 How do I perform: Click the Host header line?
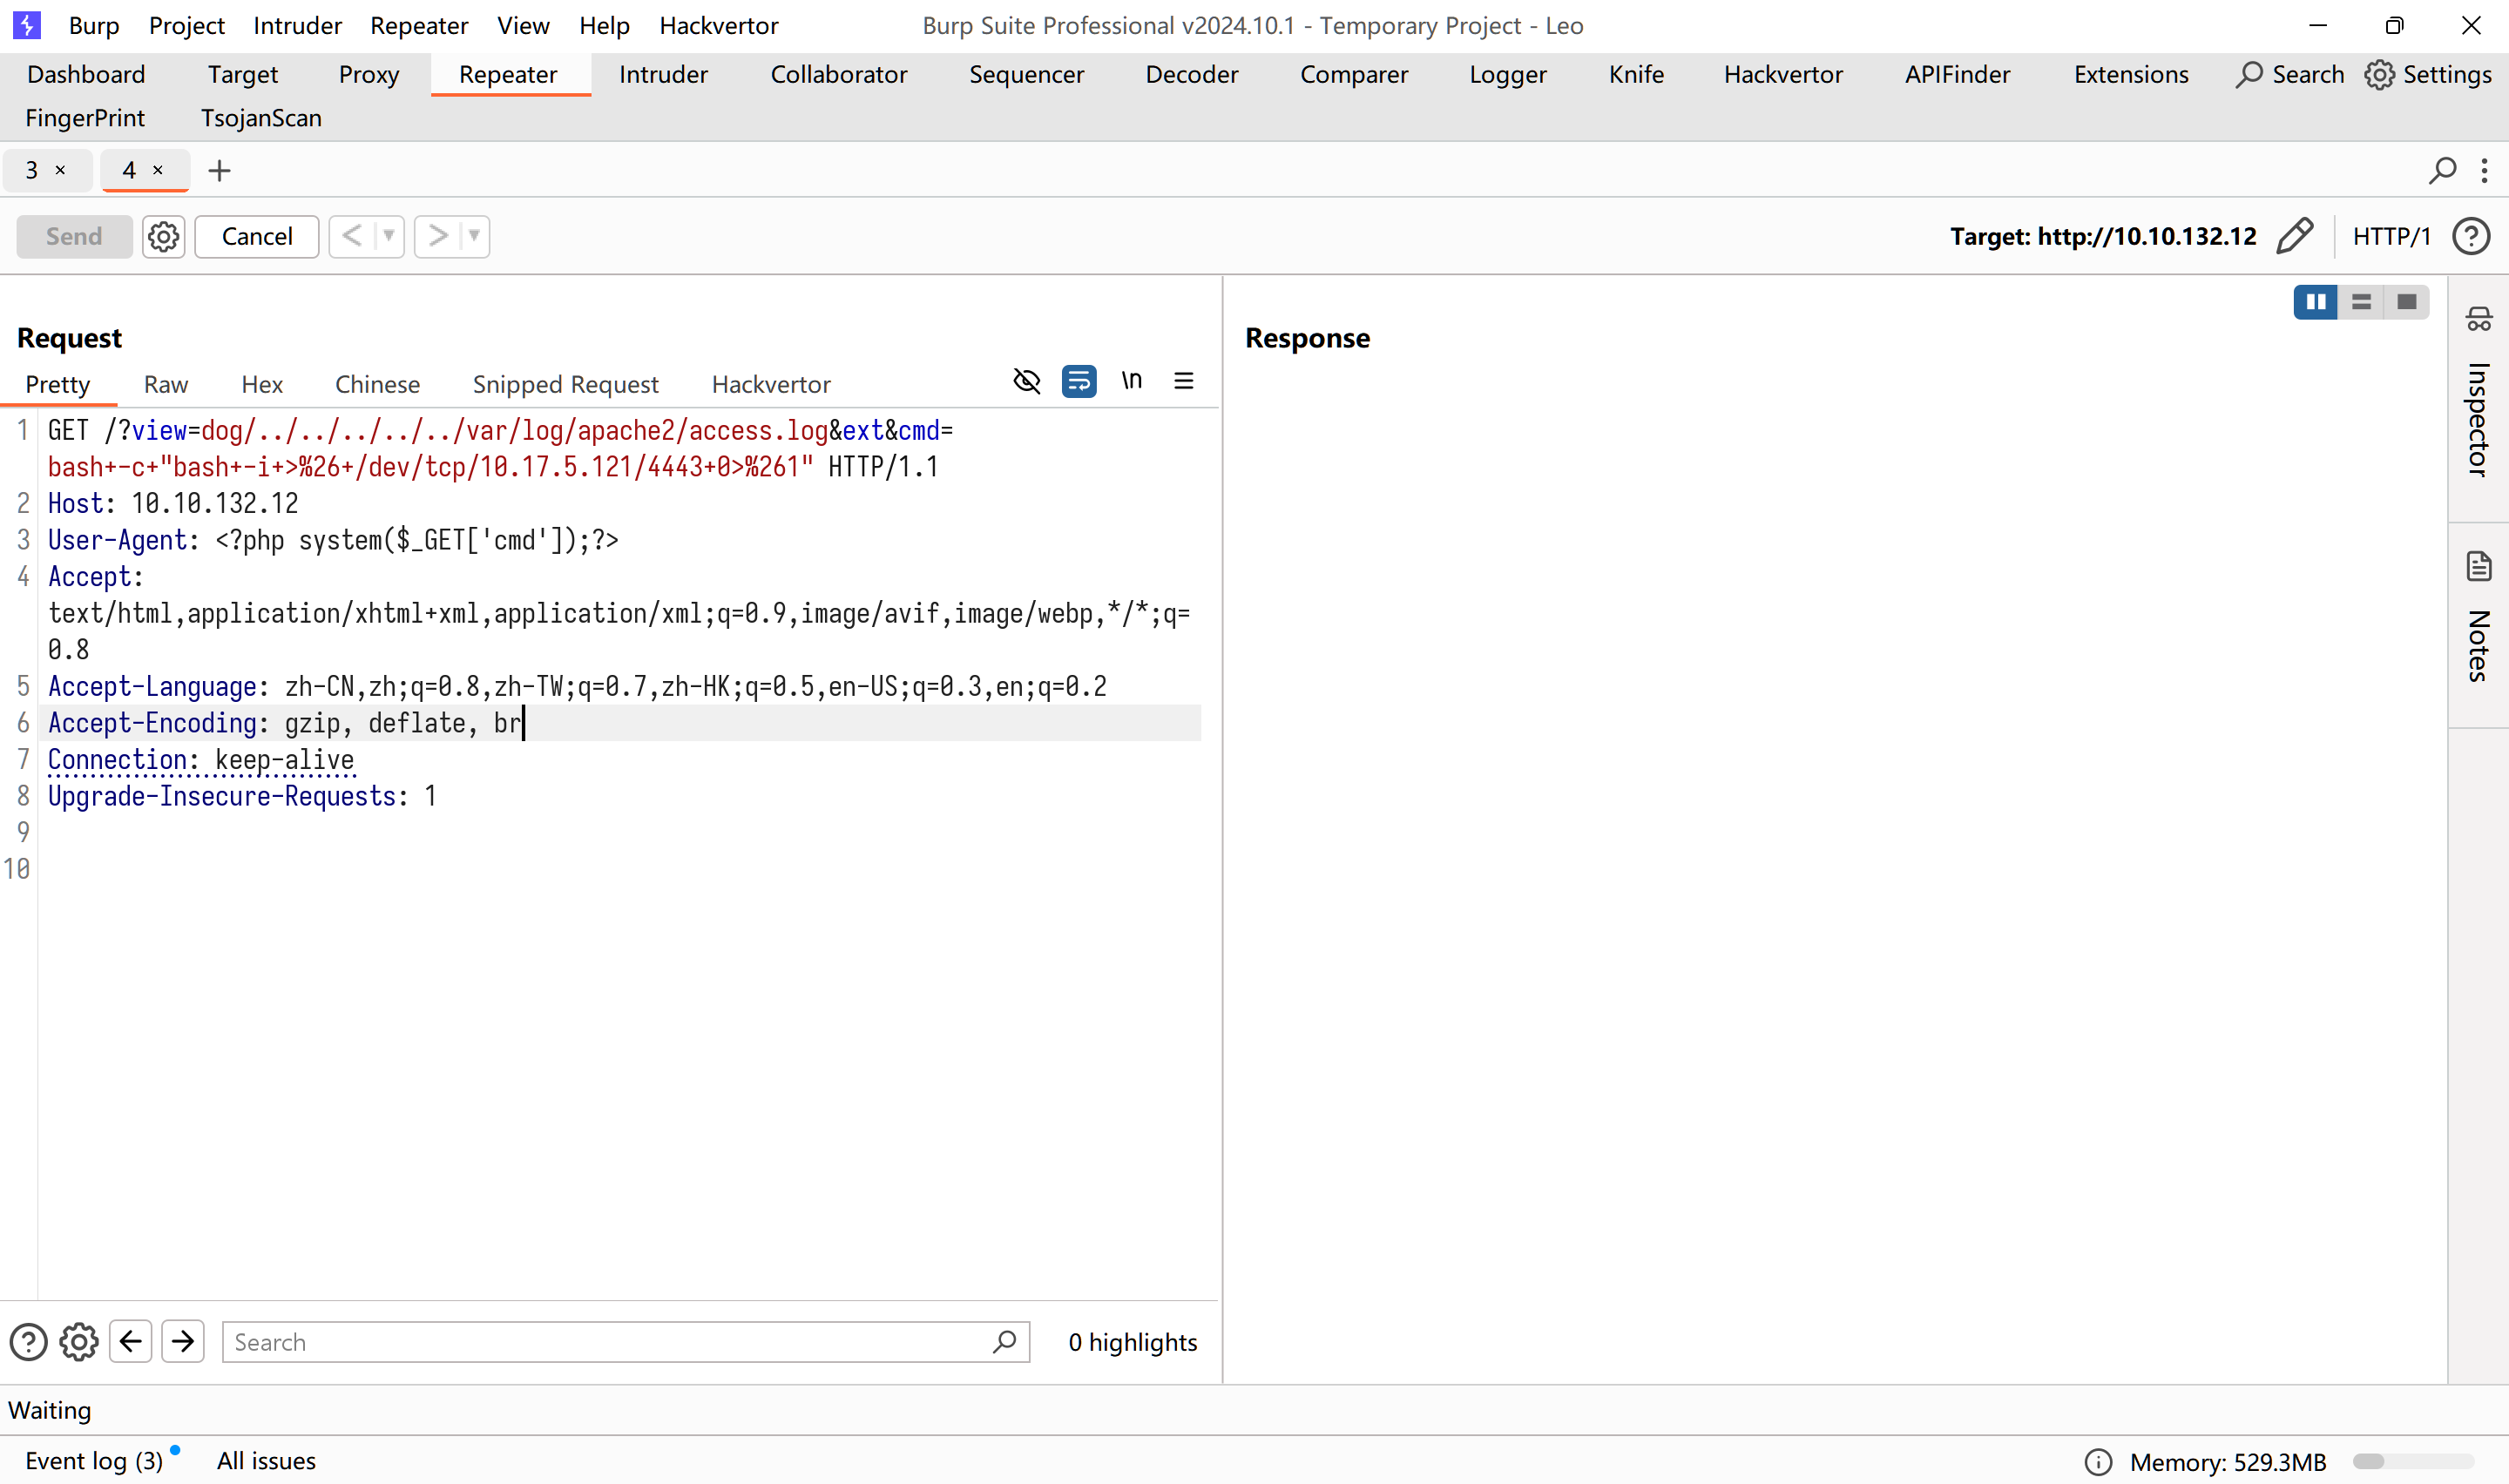tap(173, 504)
